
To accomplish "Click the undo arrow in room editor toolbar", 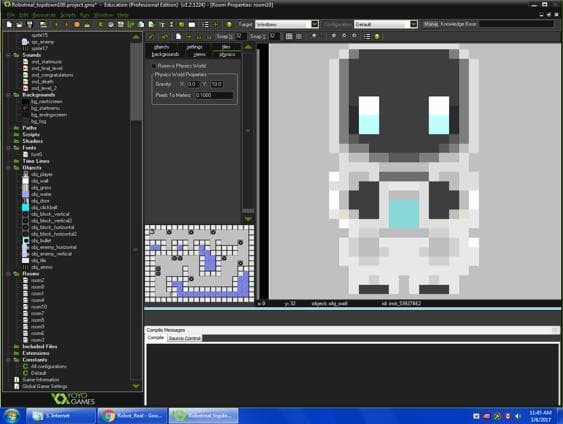I will [x=165, y=37].
